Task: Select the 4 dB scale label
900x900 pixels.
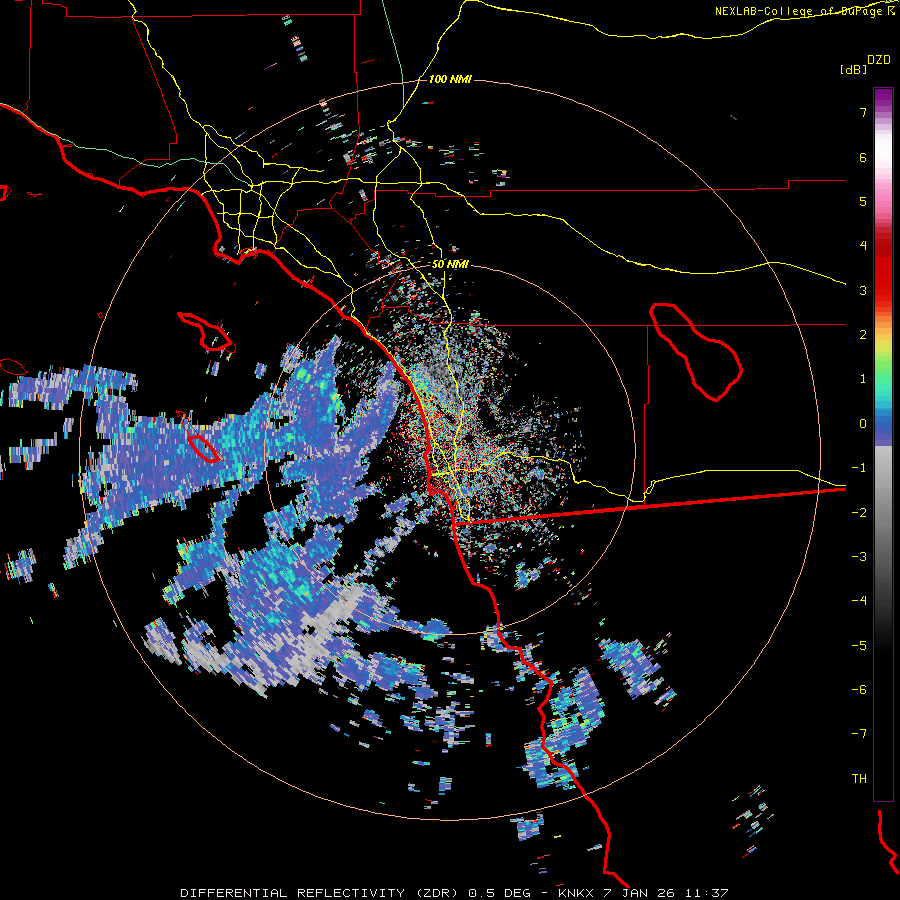Action: click(x=863, y=246)
